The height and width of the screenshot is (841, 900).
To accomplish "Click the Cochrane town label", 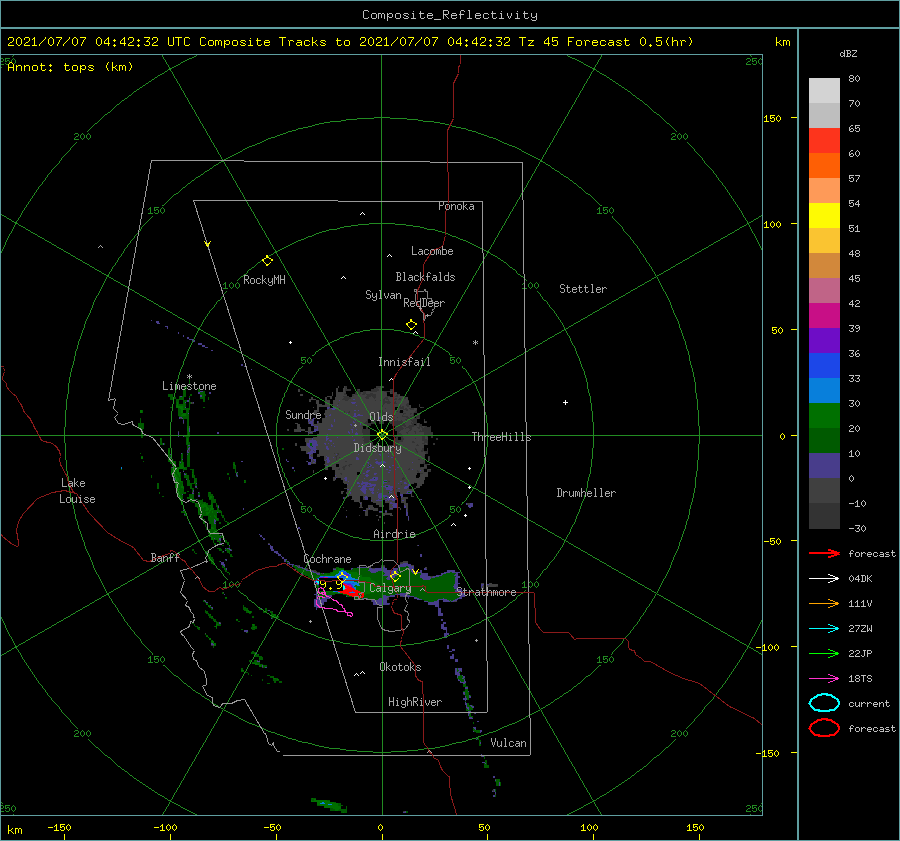I will 327,559.
